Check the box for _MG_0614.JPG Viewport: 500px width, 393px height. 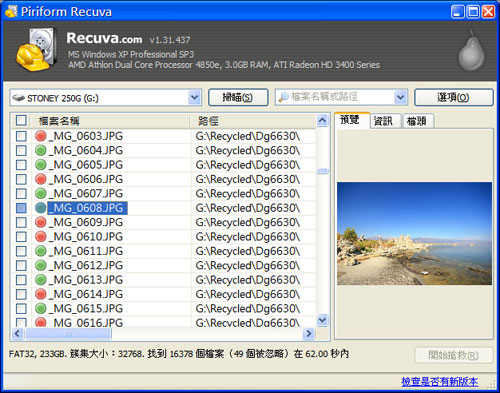[21, 294]
